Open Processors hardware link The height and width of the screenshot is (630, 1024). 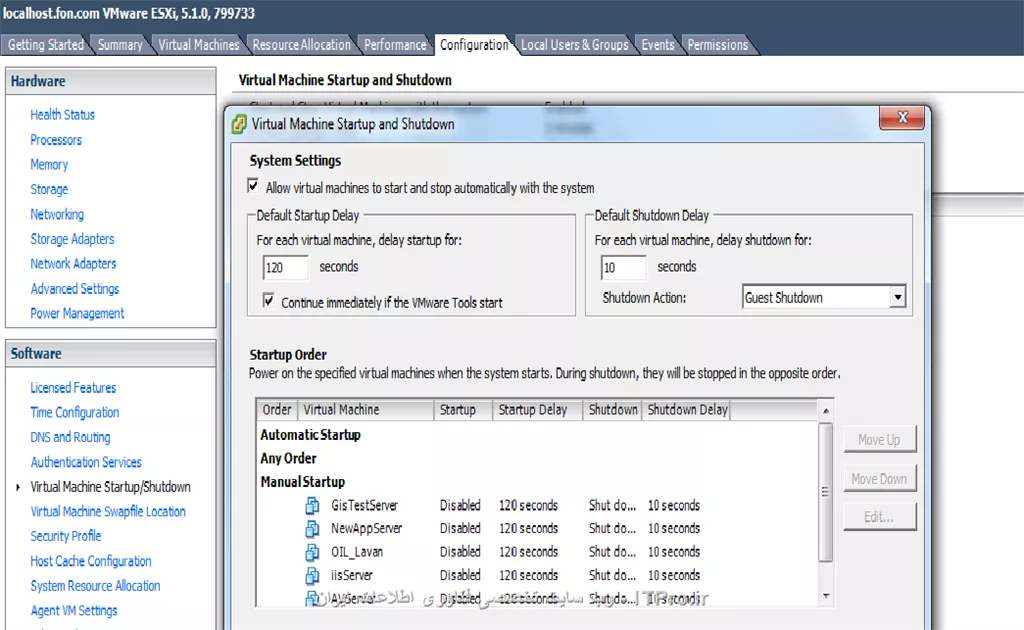tap(56, 140)
